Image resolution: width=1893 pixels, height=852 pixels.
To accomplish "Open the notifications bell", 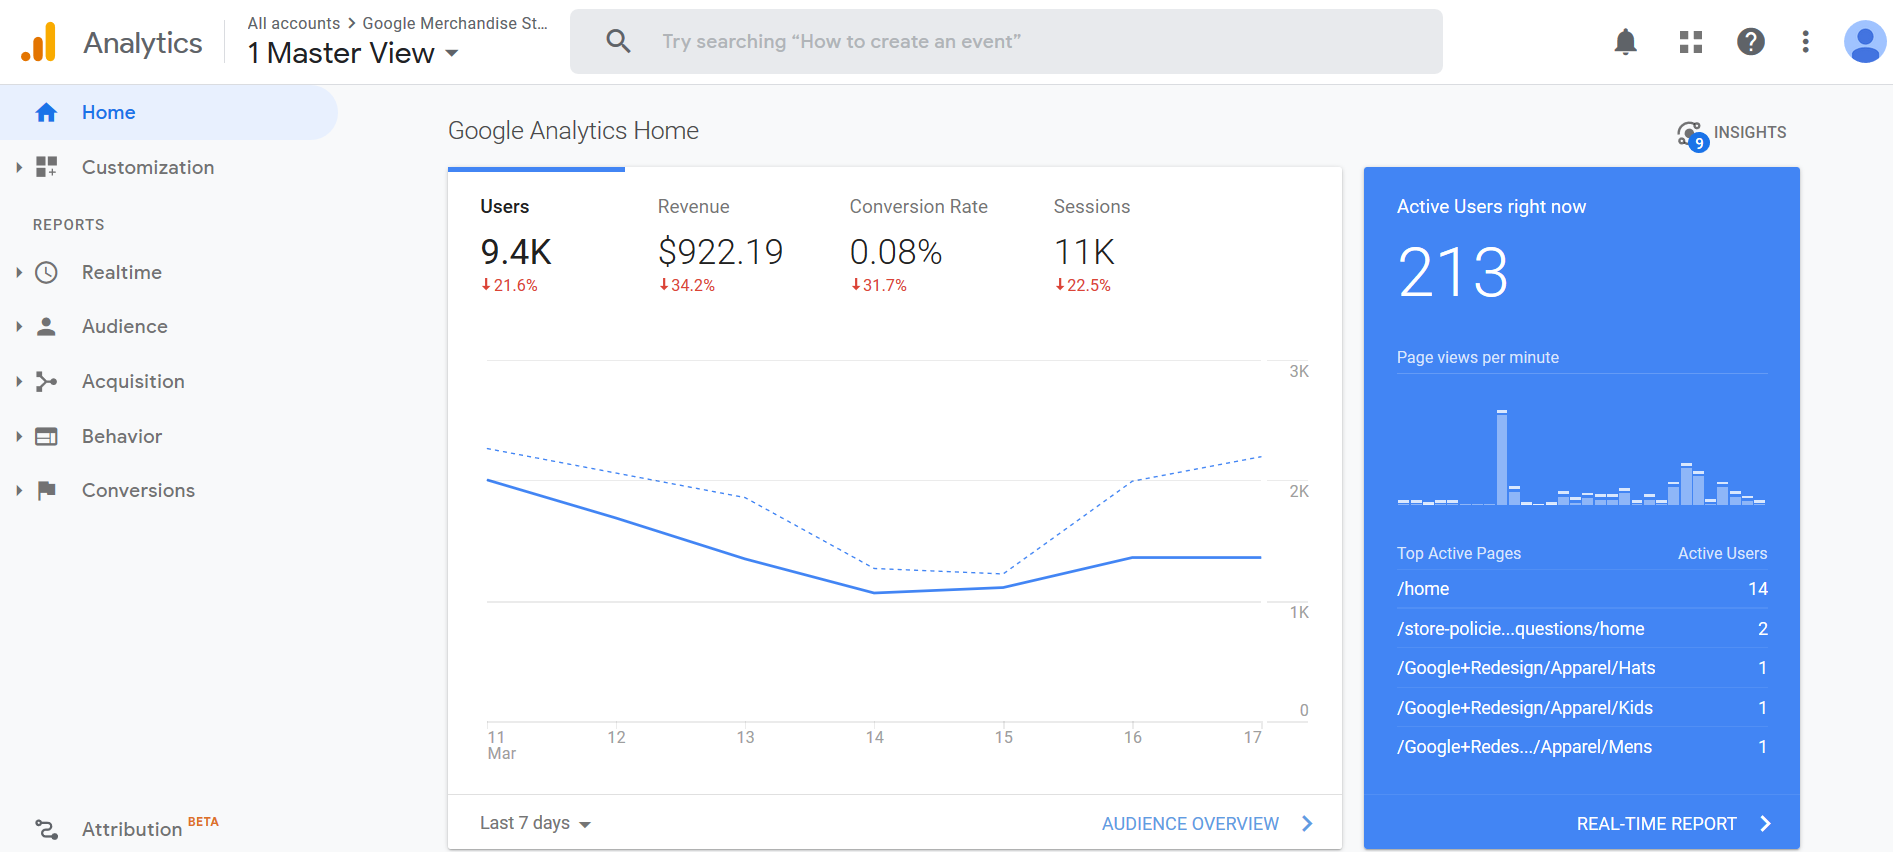I will click(x=1626, y=42).
